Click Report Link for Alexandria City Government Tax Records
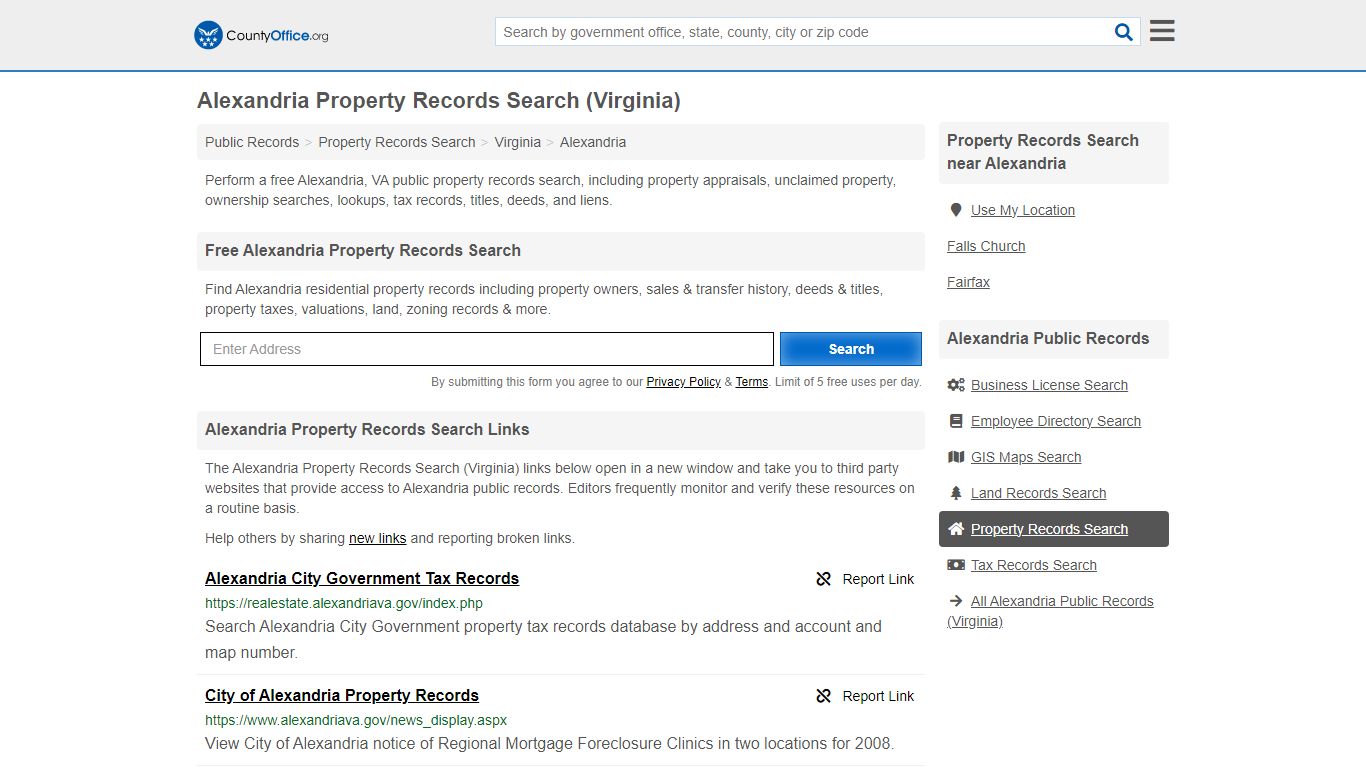 point(878,579)
